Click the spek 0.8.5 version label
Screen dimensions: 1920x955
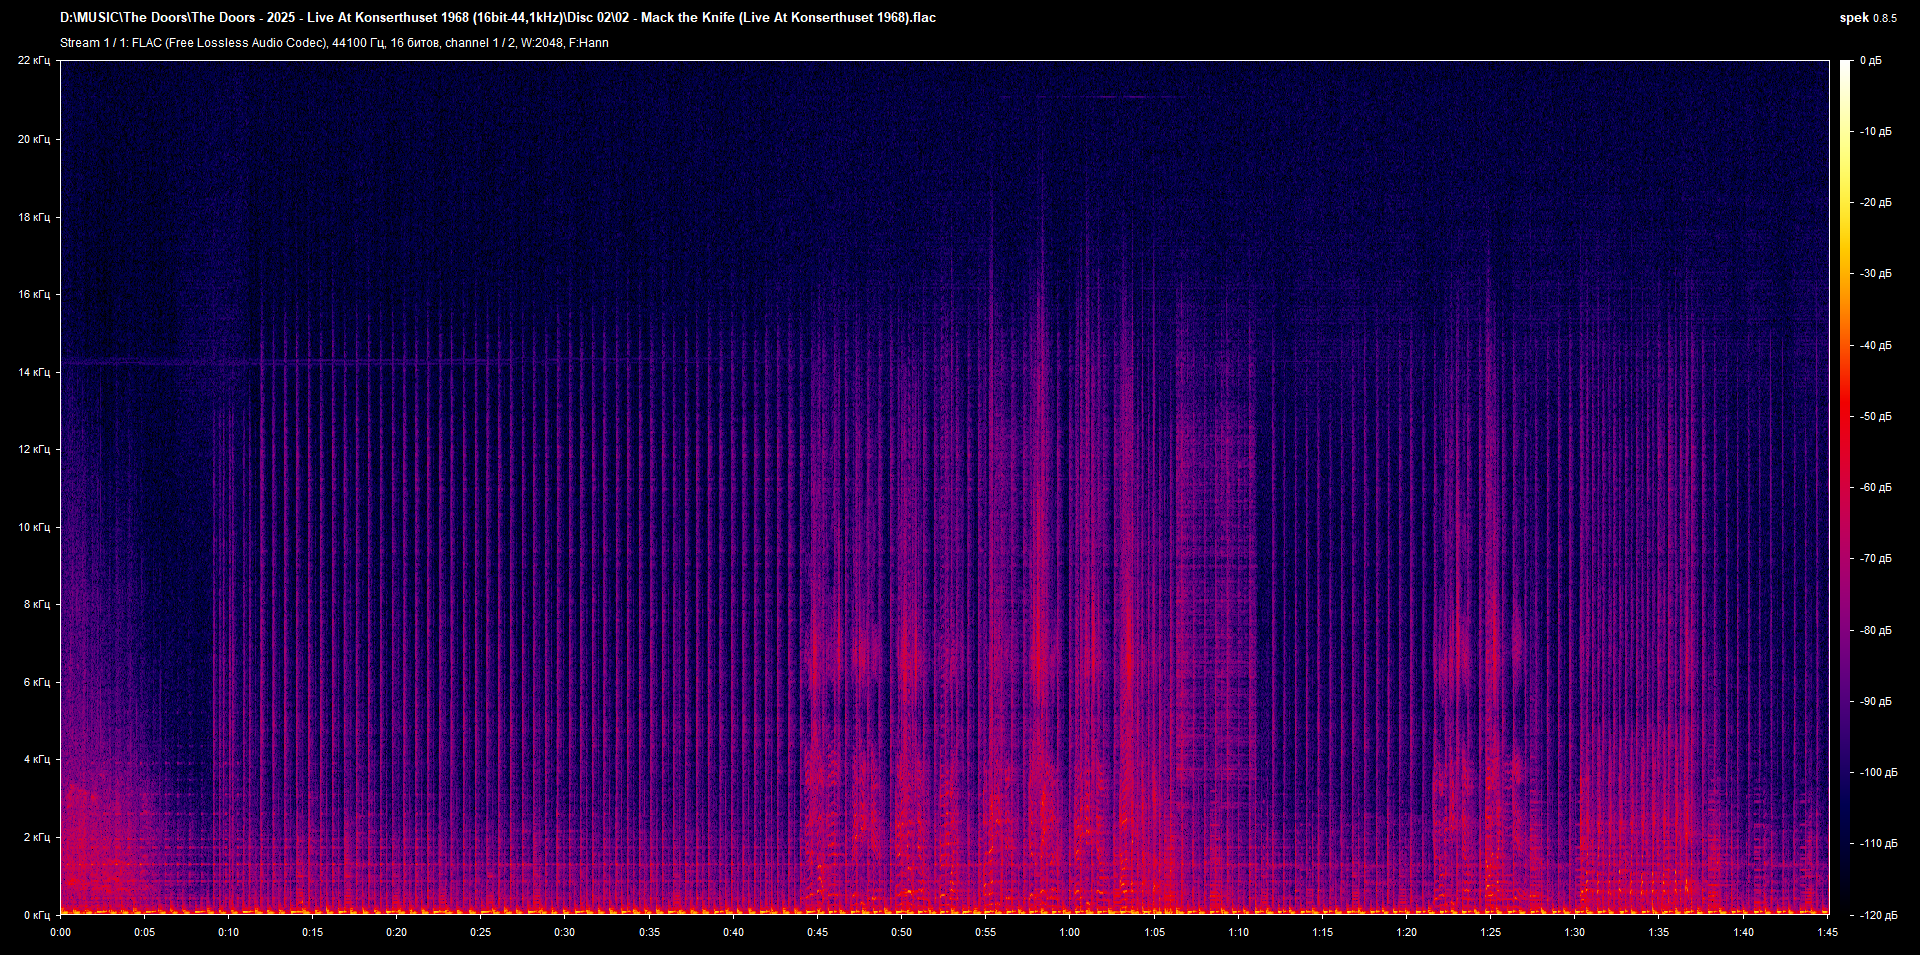[1867, 18]
